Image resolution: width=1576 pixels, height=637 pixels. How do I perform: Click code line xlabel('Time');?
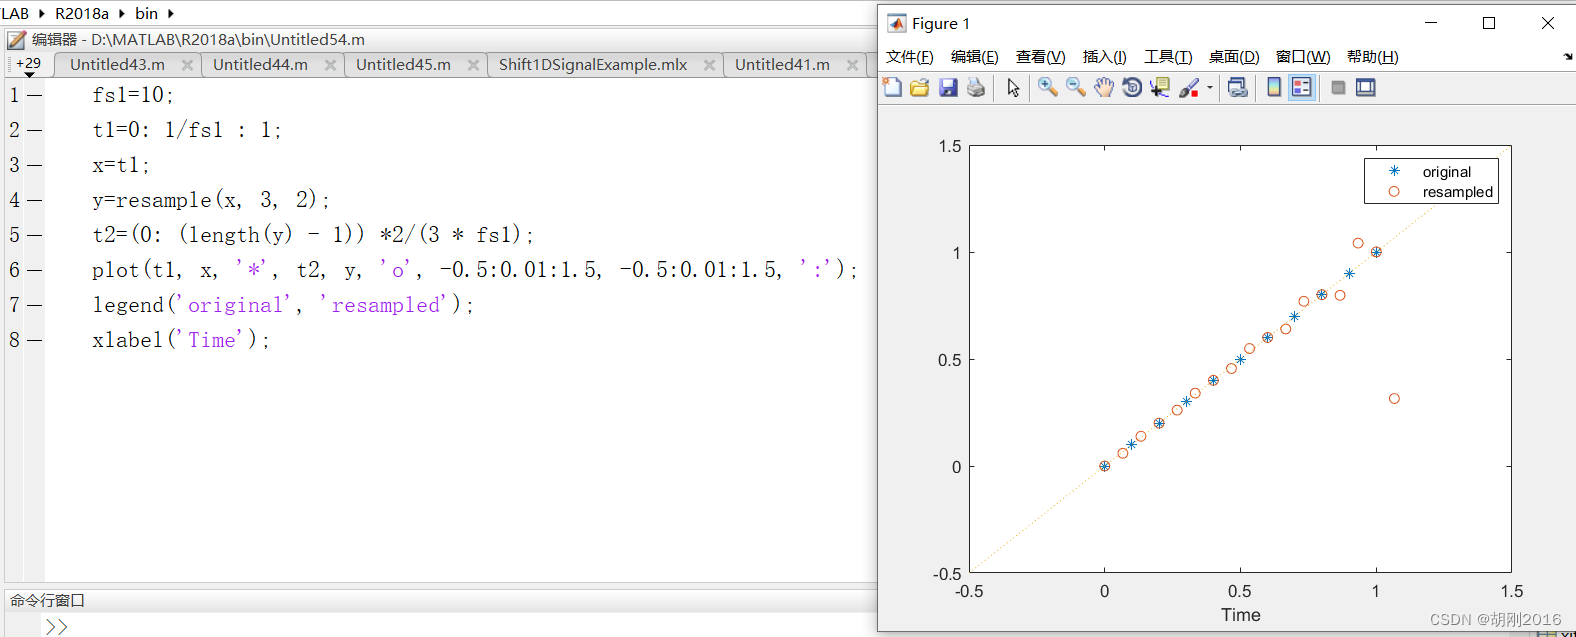pyautogui.click(x=181, y=340)
